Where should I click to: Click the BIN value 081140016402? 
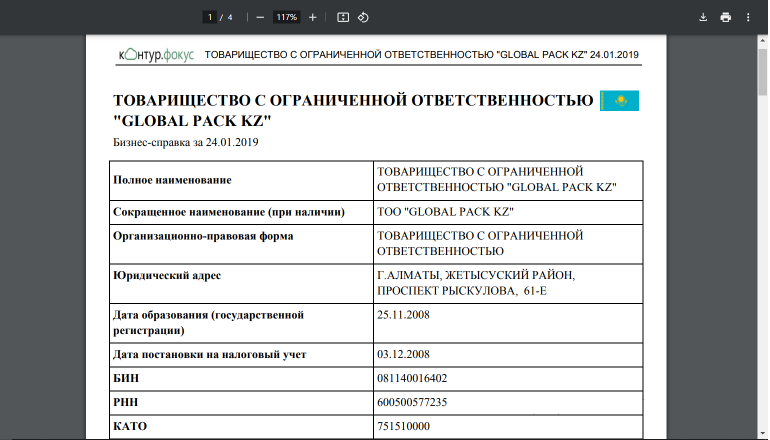coord(412,378)
